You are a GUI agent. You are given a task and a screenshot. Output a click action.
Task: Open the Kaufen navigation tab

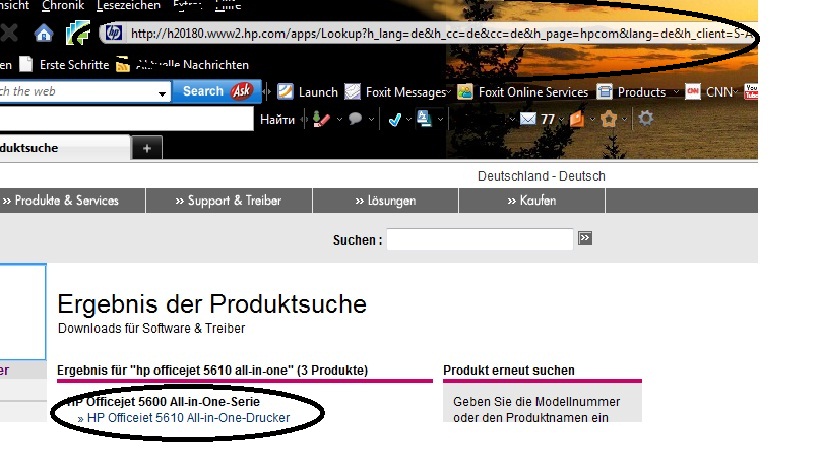pos(532,200)
